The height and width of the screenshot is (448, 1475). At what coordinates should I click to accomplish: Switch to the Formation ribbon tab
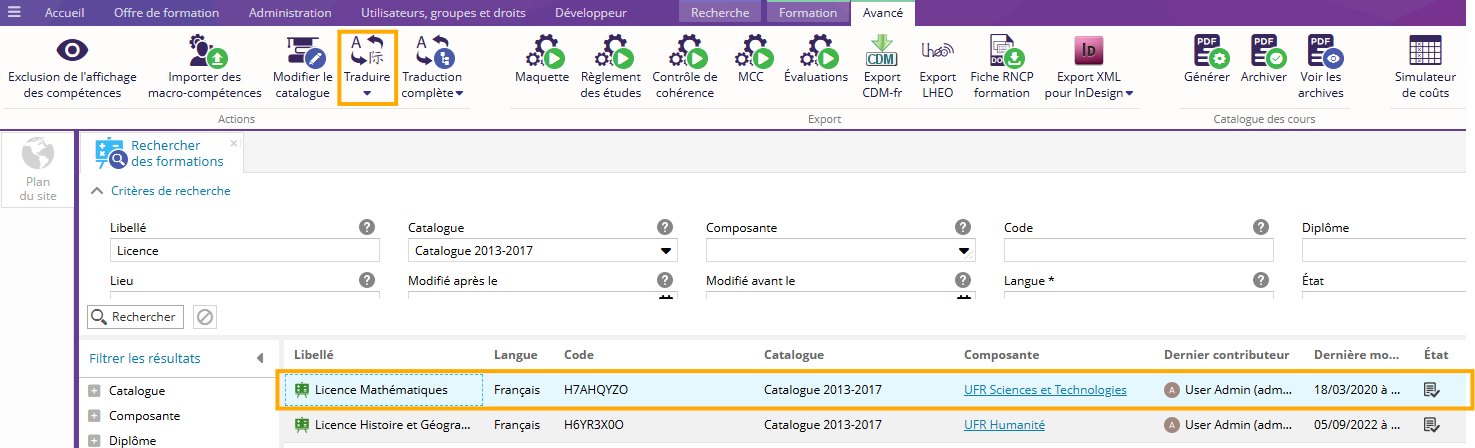tap(807, 13)
